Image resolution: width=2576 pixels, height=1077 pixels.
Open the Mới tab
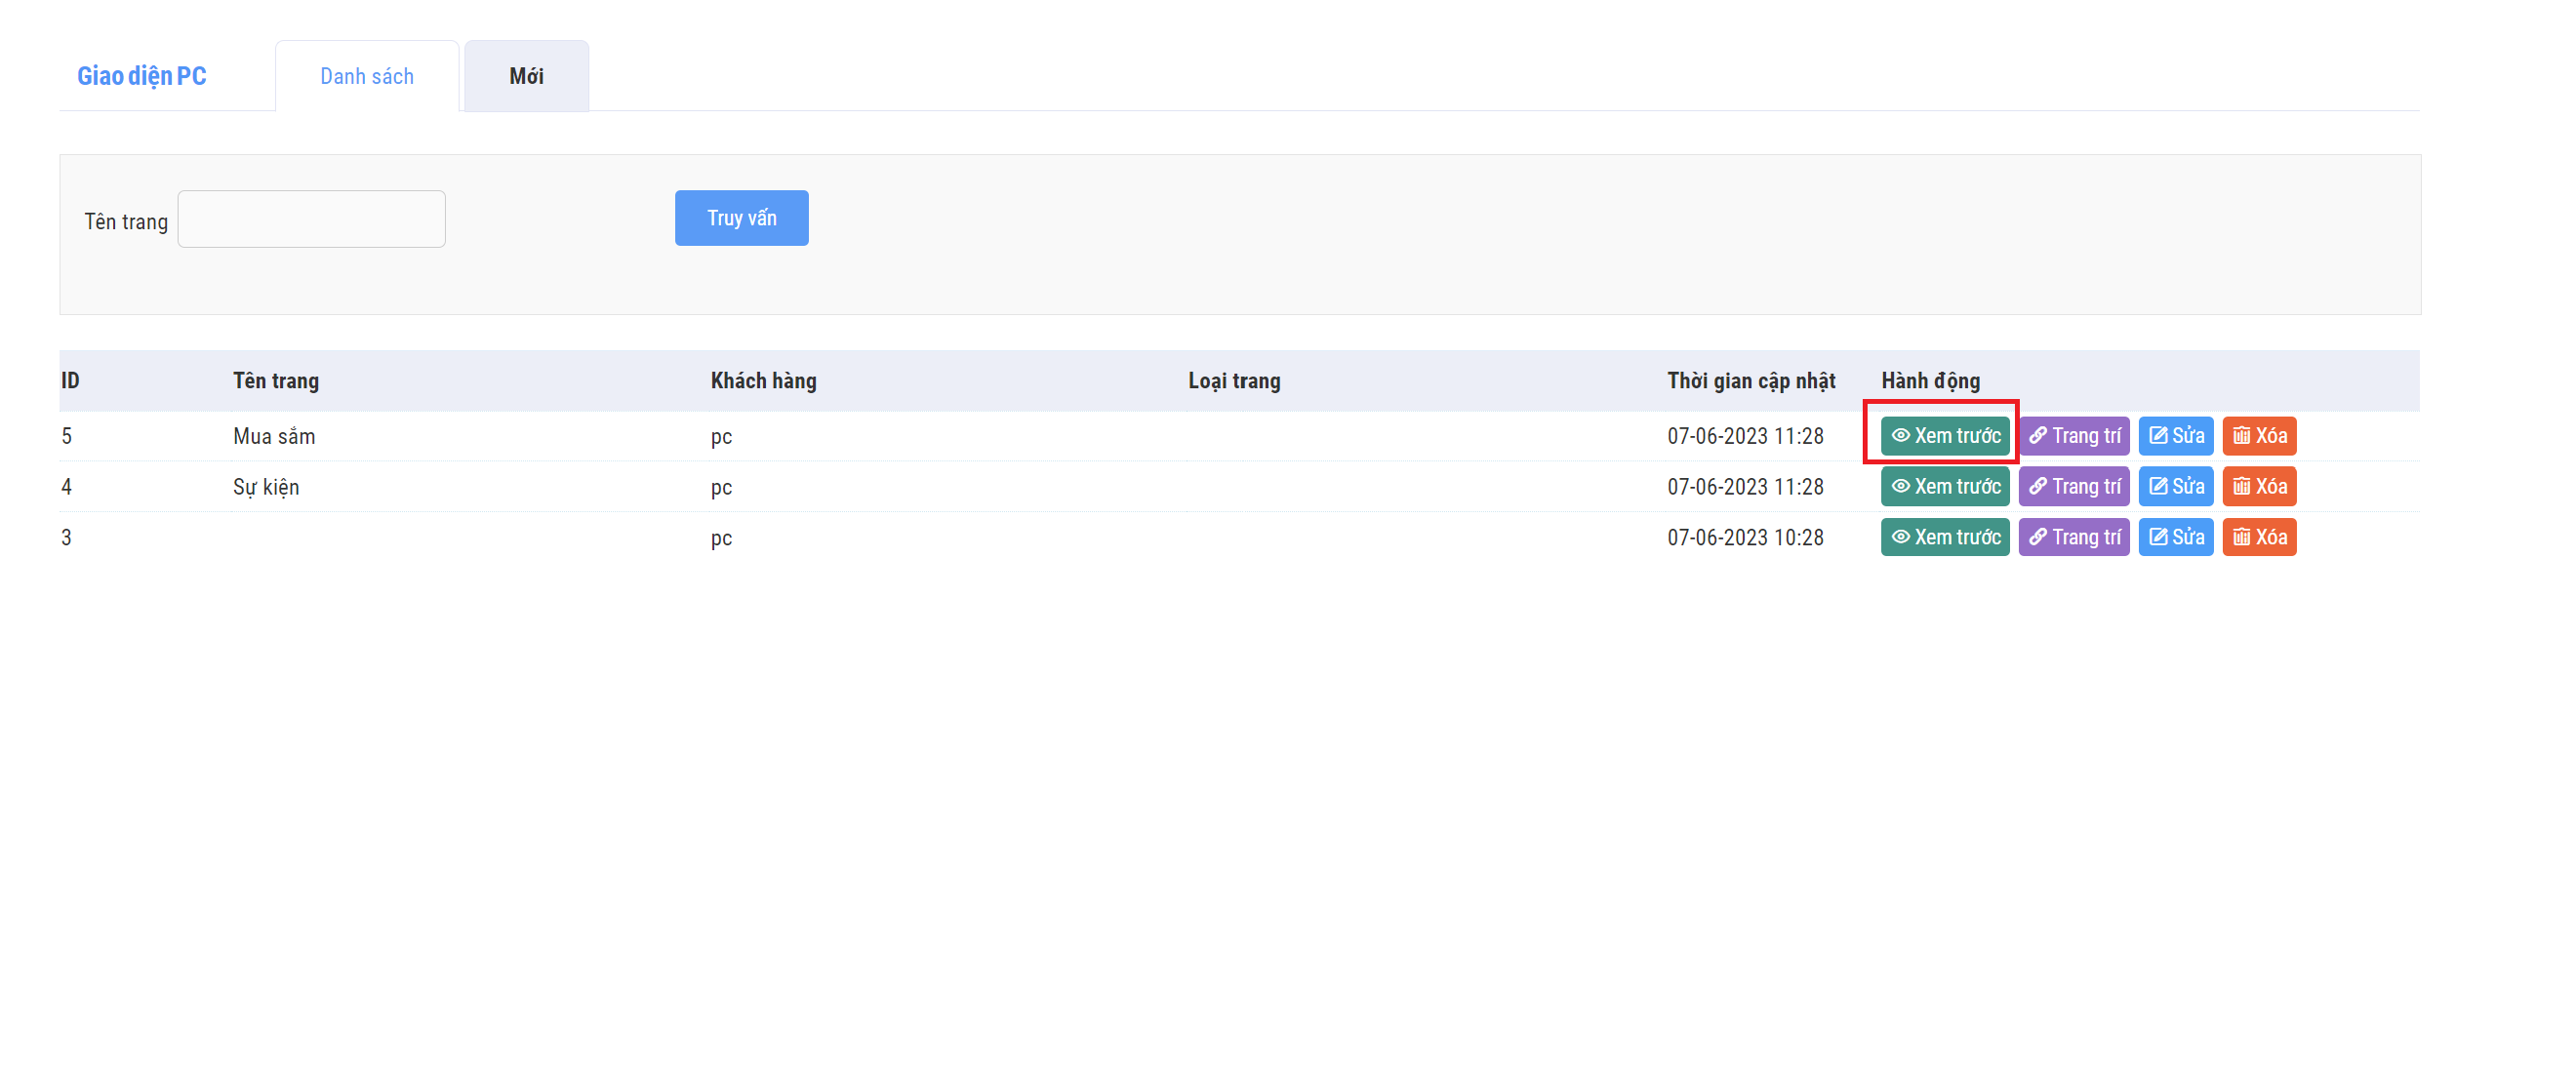click(x=526, y=76)
